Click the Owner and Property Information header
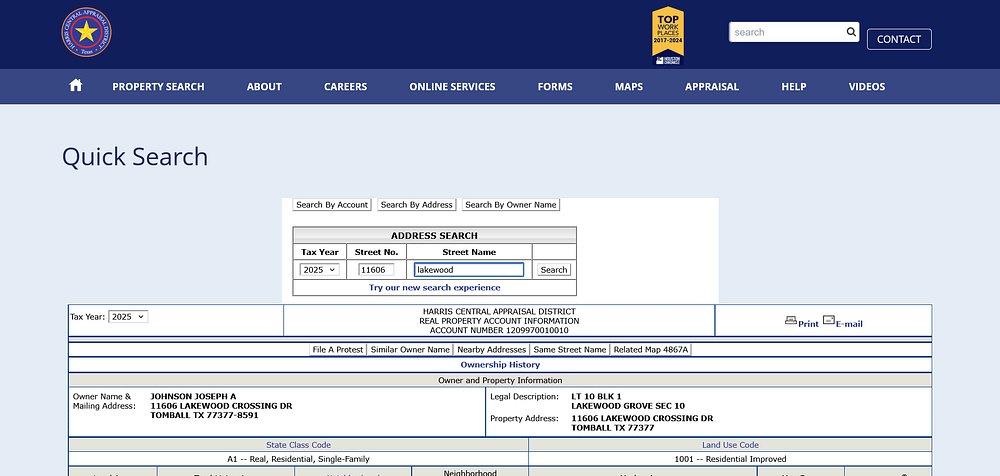The image size is (1000, 476). tap(500, 380)
